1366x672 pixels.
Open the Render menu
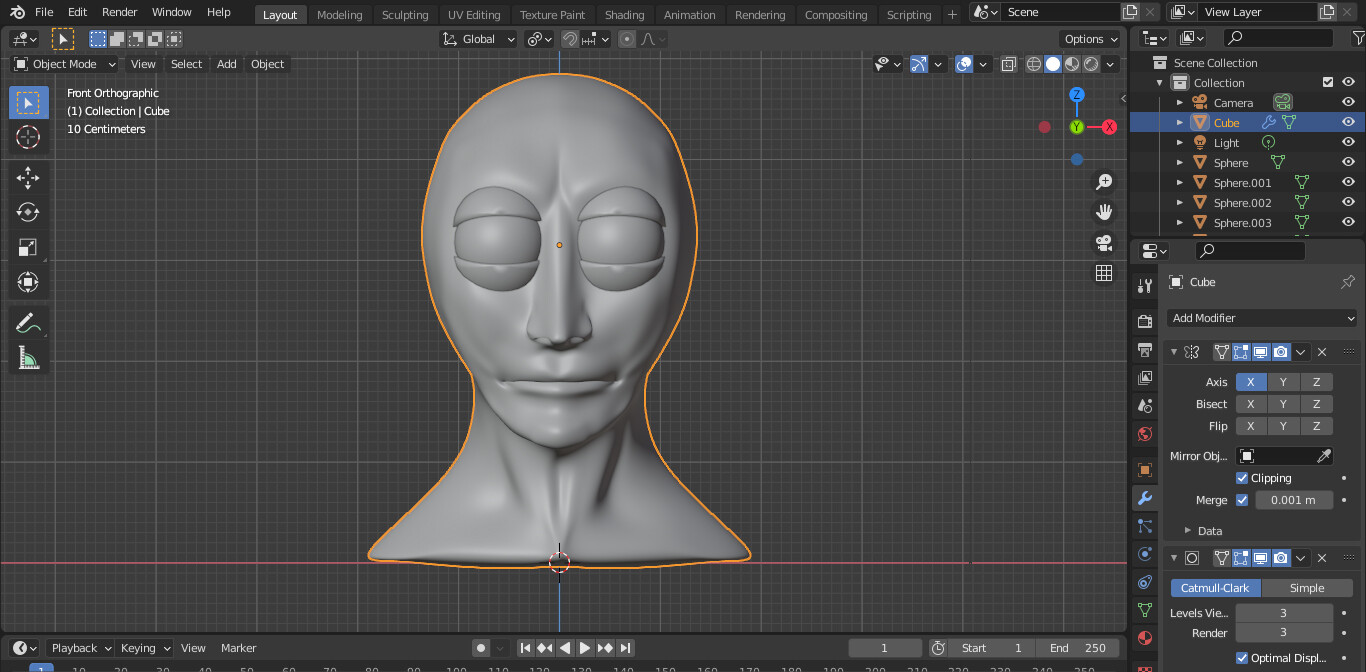click(x=119, y=12)
